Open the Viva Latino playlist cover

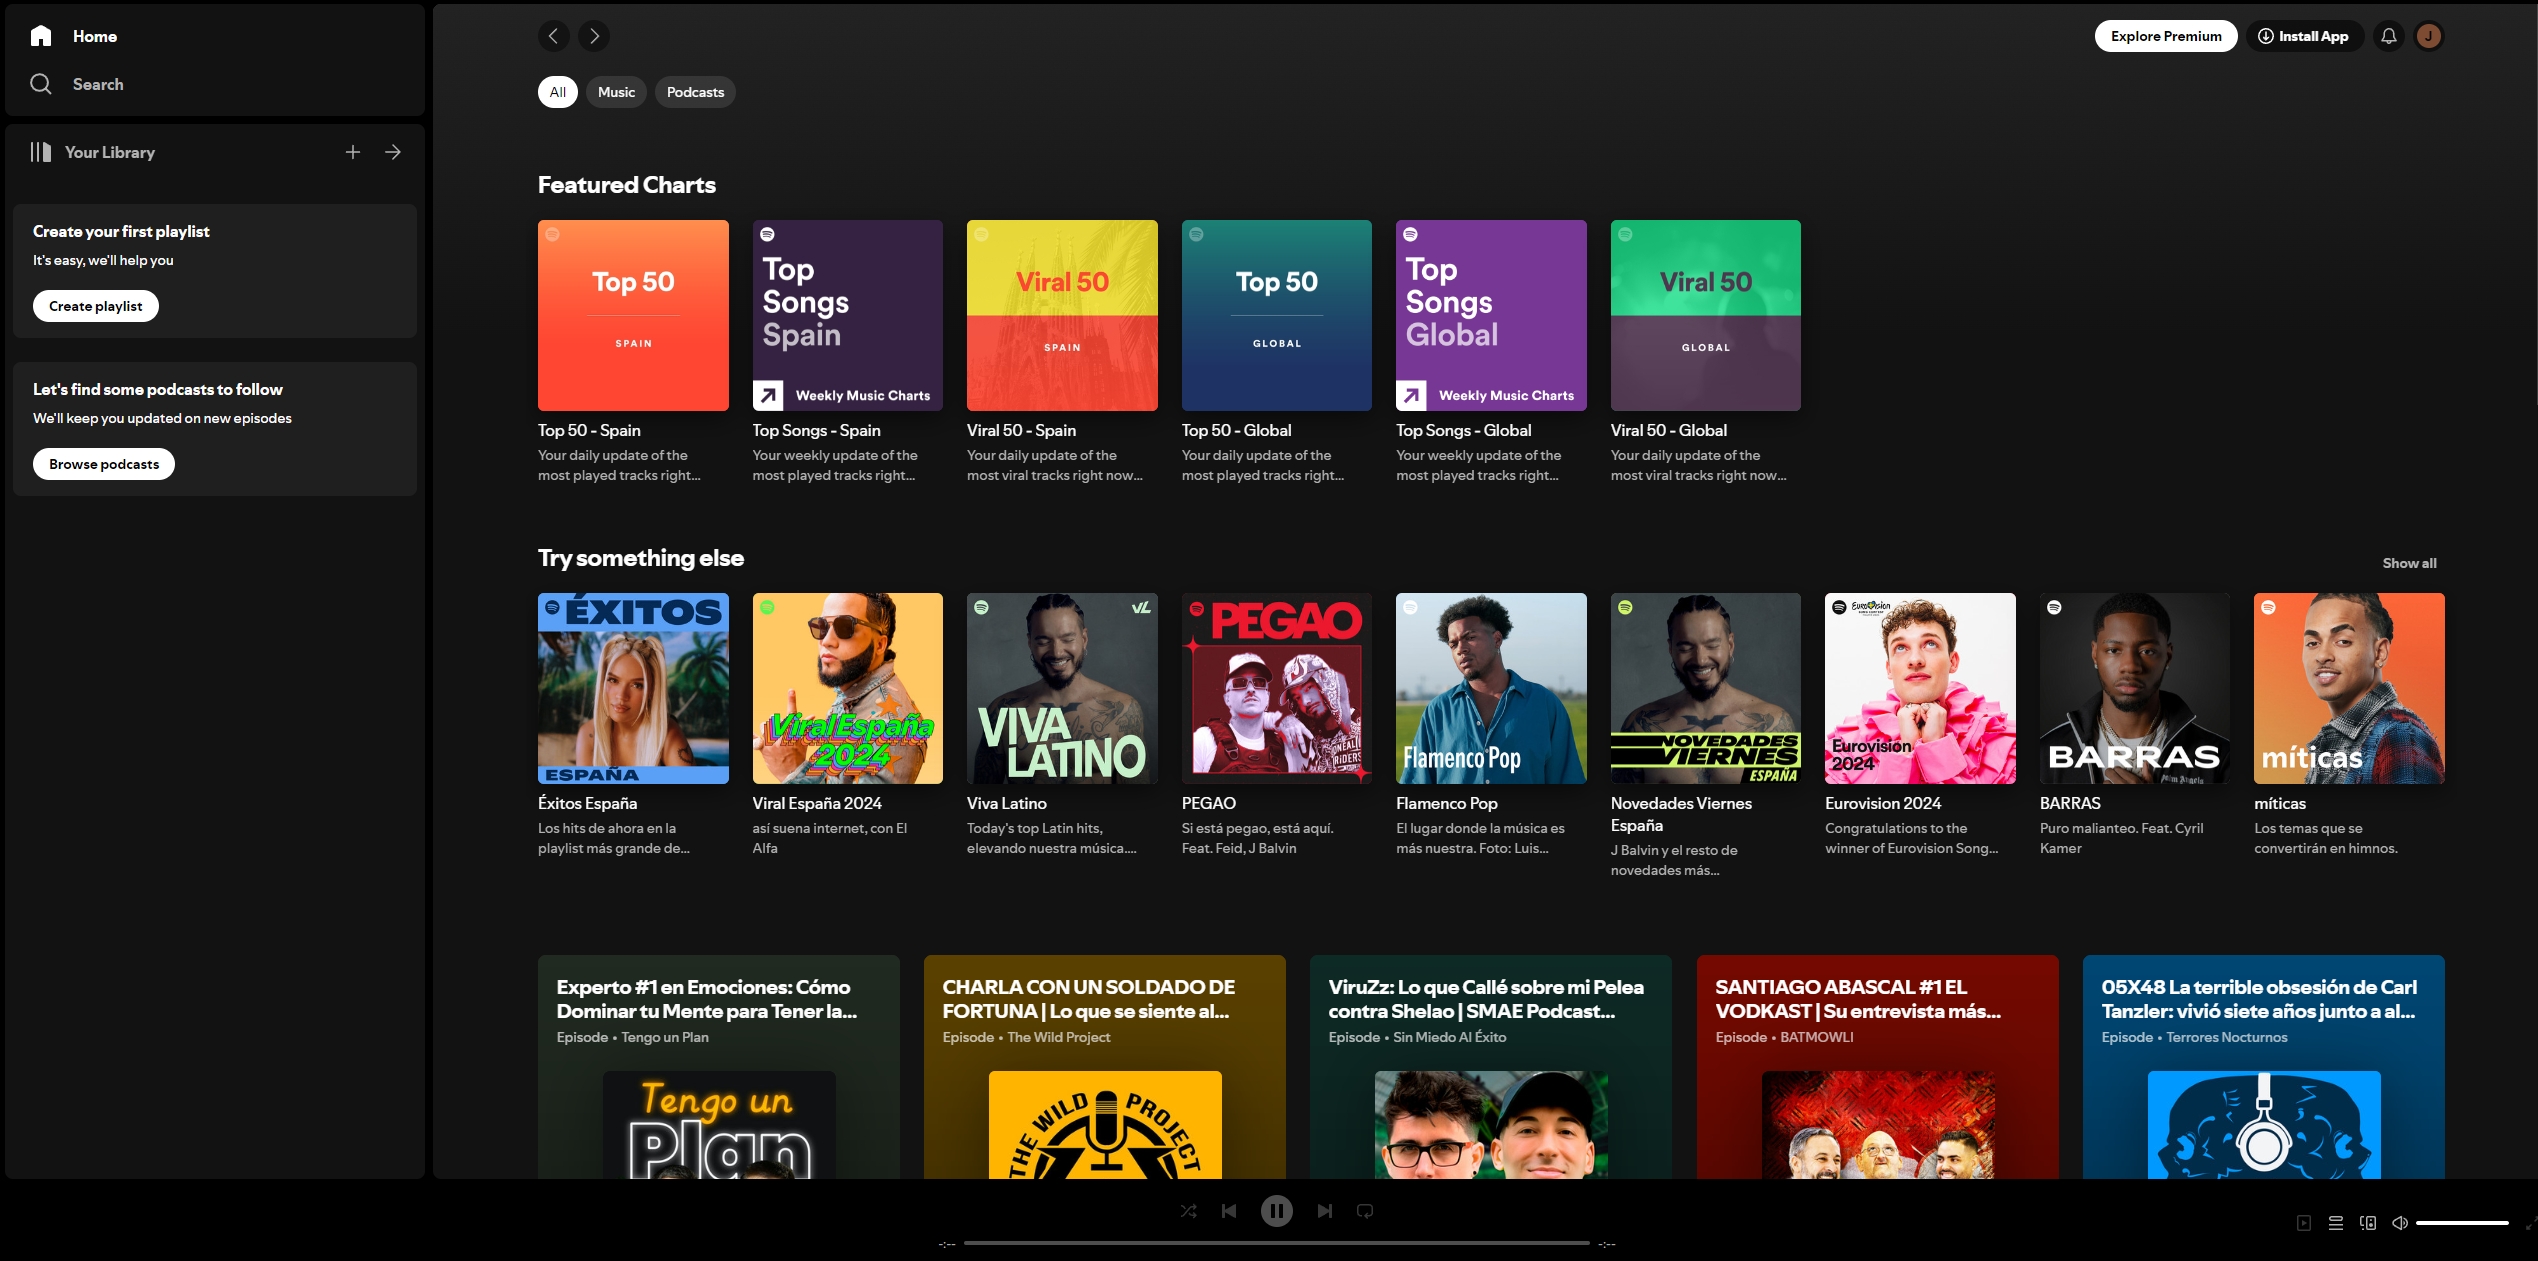coord(1062,688)
